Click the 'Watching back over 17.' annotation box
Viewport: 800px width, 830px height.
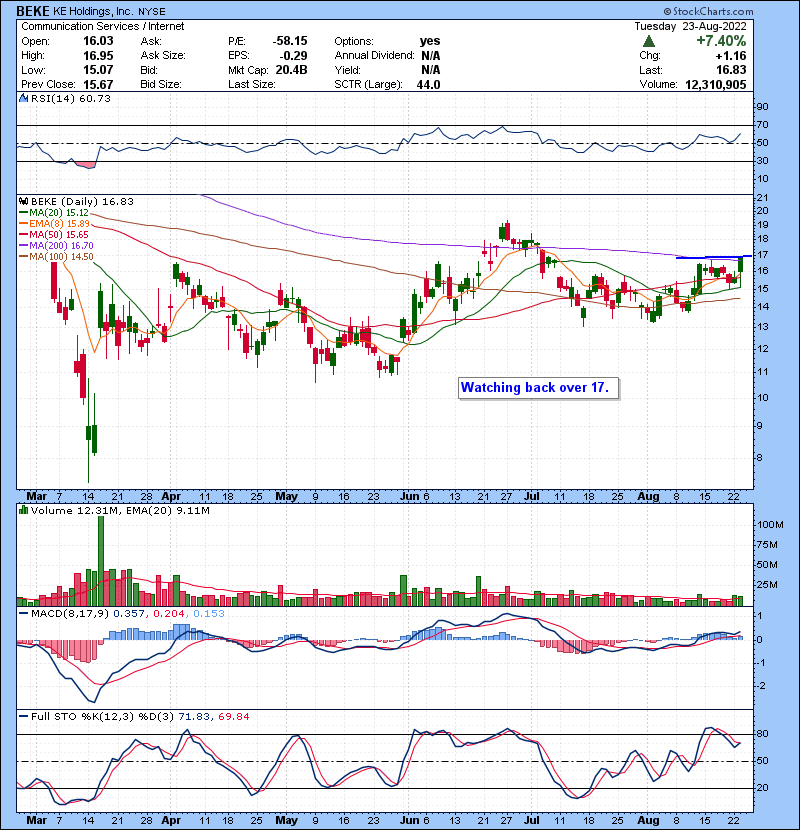point(538,388)
